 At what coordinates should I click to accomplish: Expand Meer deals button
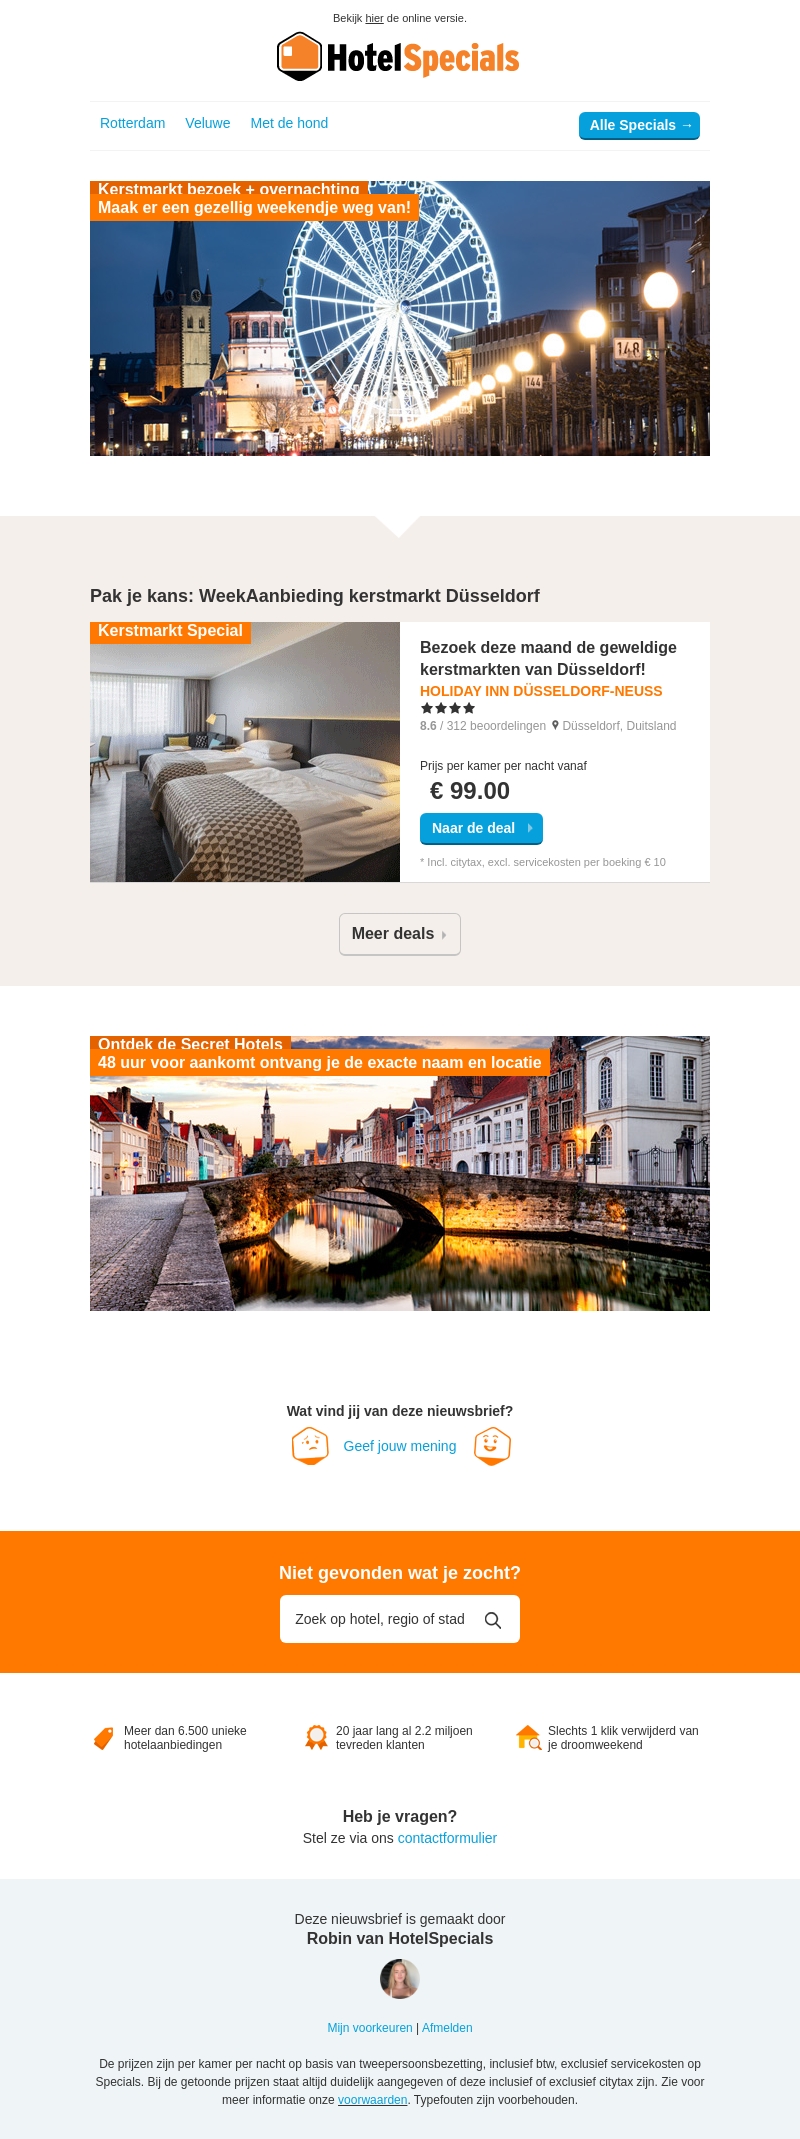[400, 934]
